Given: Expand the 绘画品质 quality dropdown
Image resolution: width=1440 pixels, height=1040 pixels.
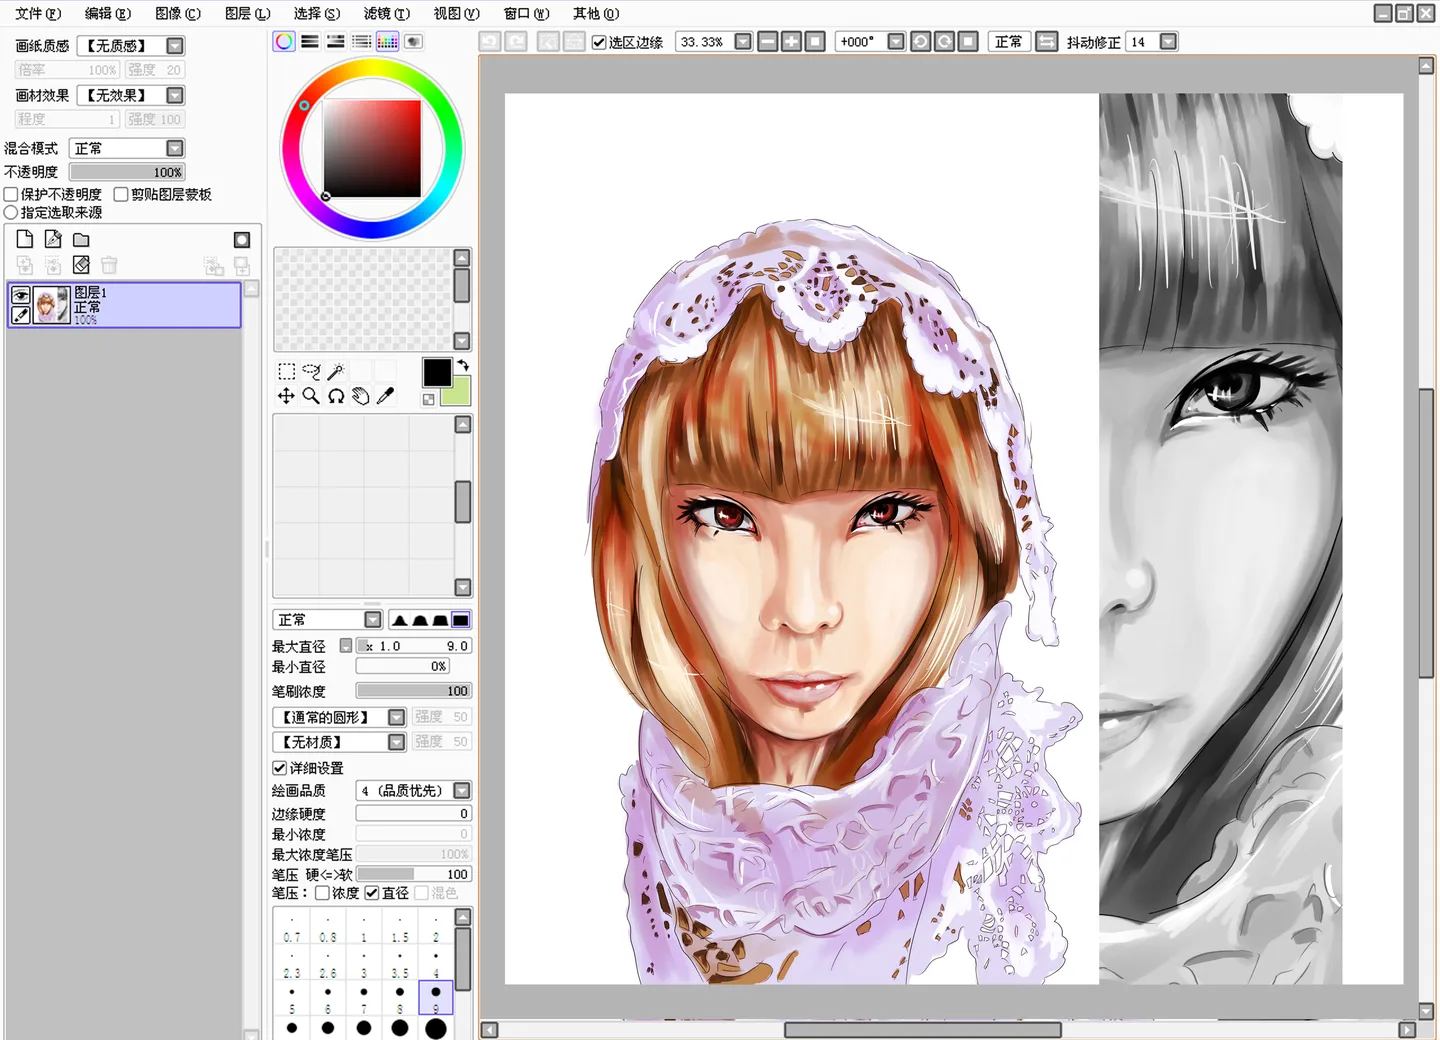Looking at the screenshot, I should coord(461,790).
